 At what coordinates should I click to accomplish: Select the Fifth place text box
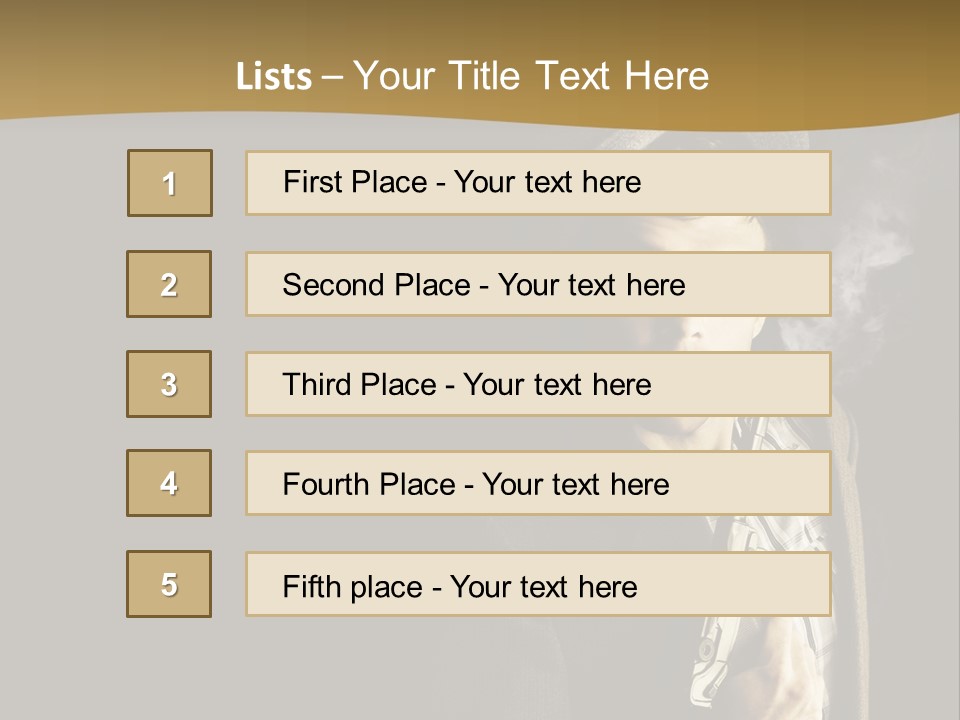click(x=538, y=584)
